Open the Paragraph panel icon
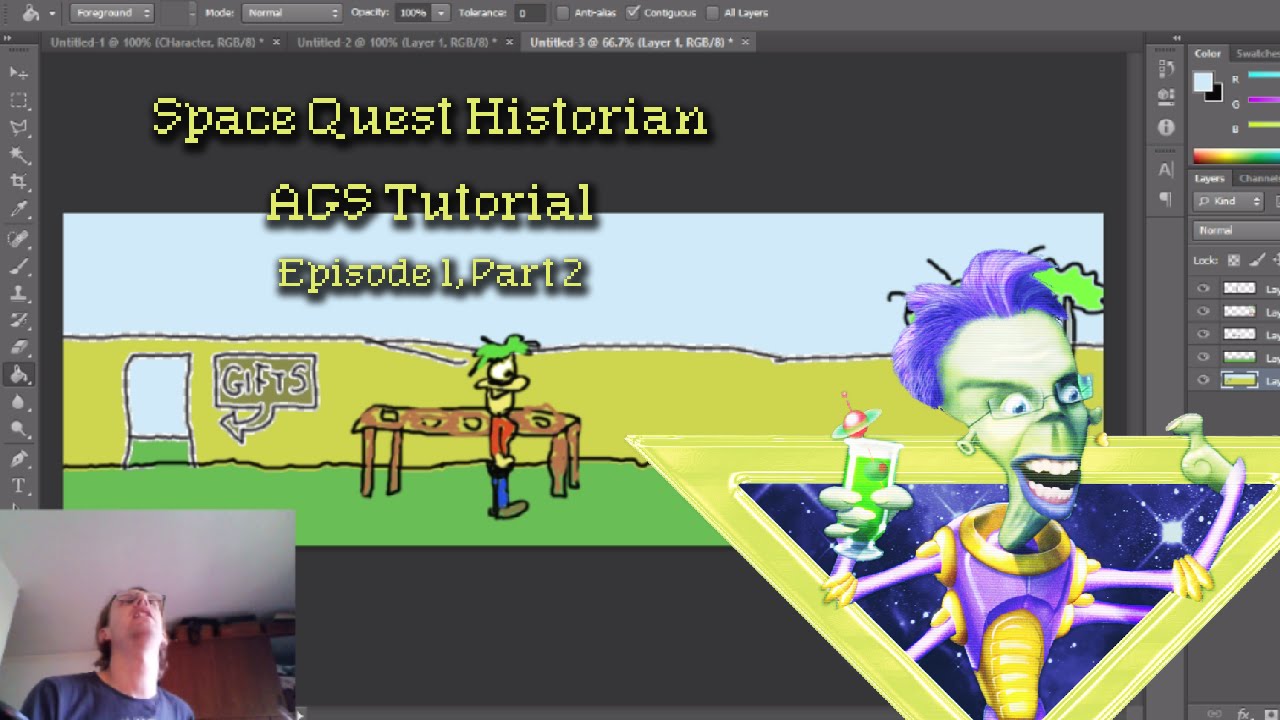 pyautogui.click(x=1166, y=199)
